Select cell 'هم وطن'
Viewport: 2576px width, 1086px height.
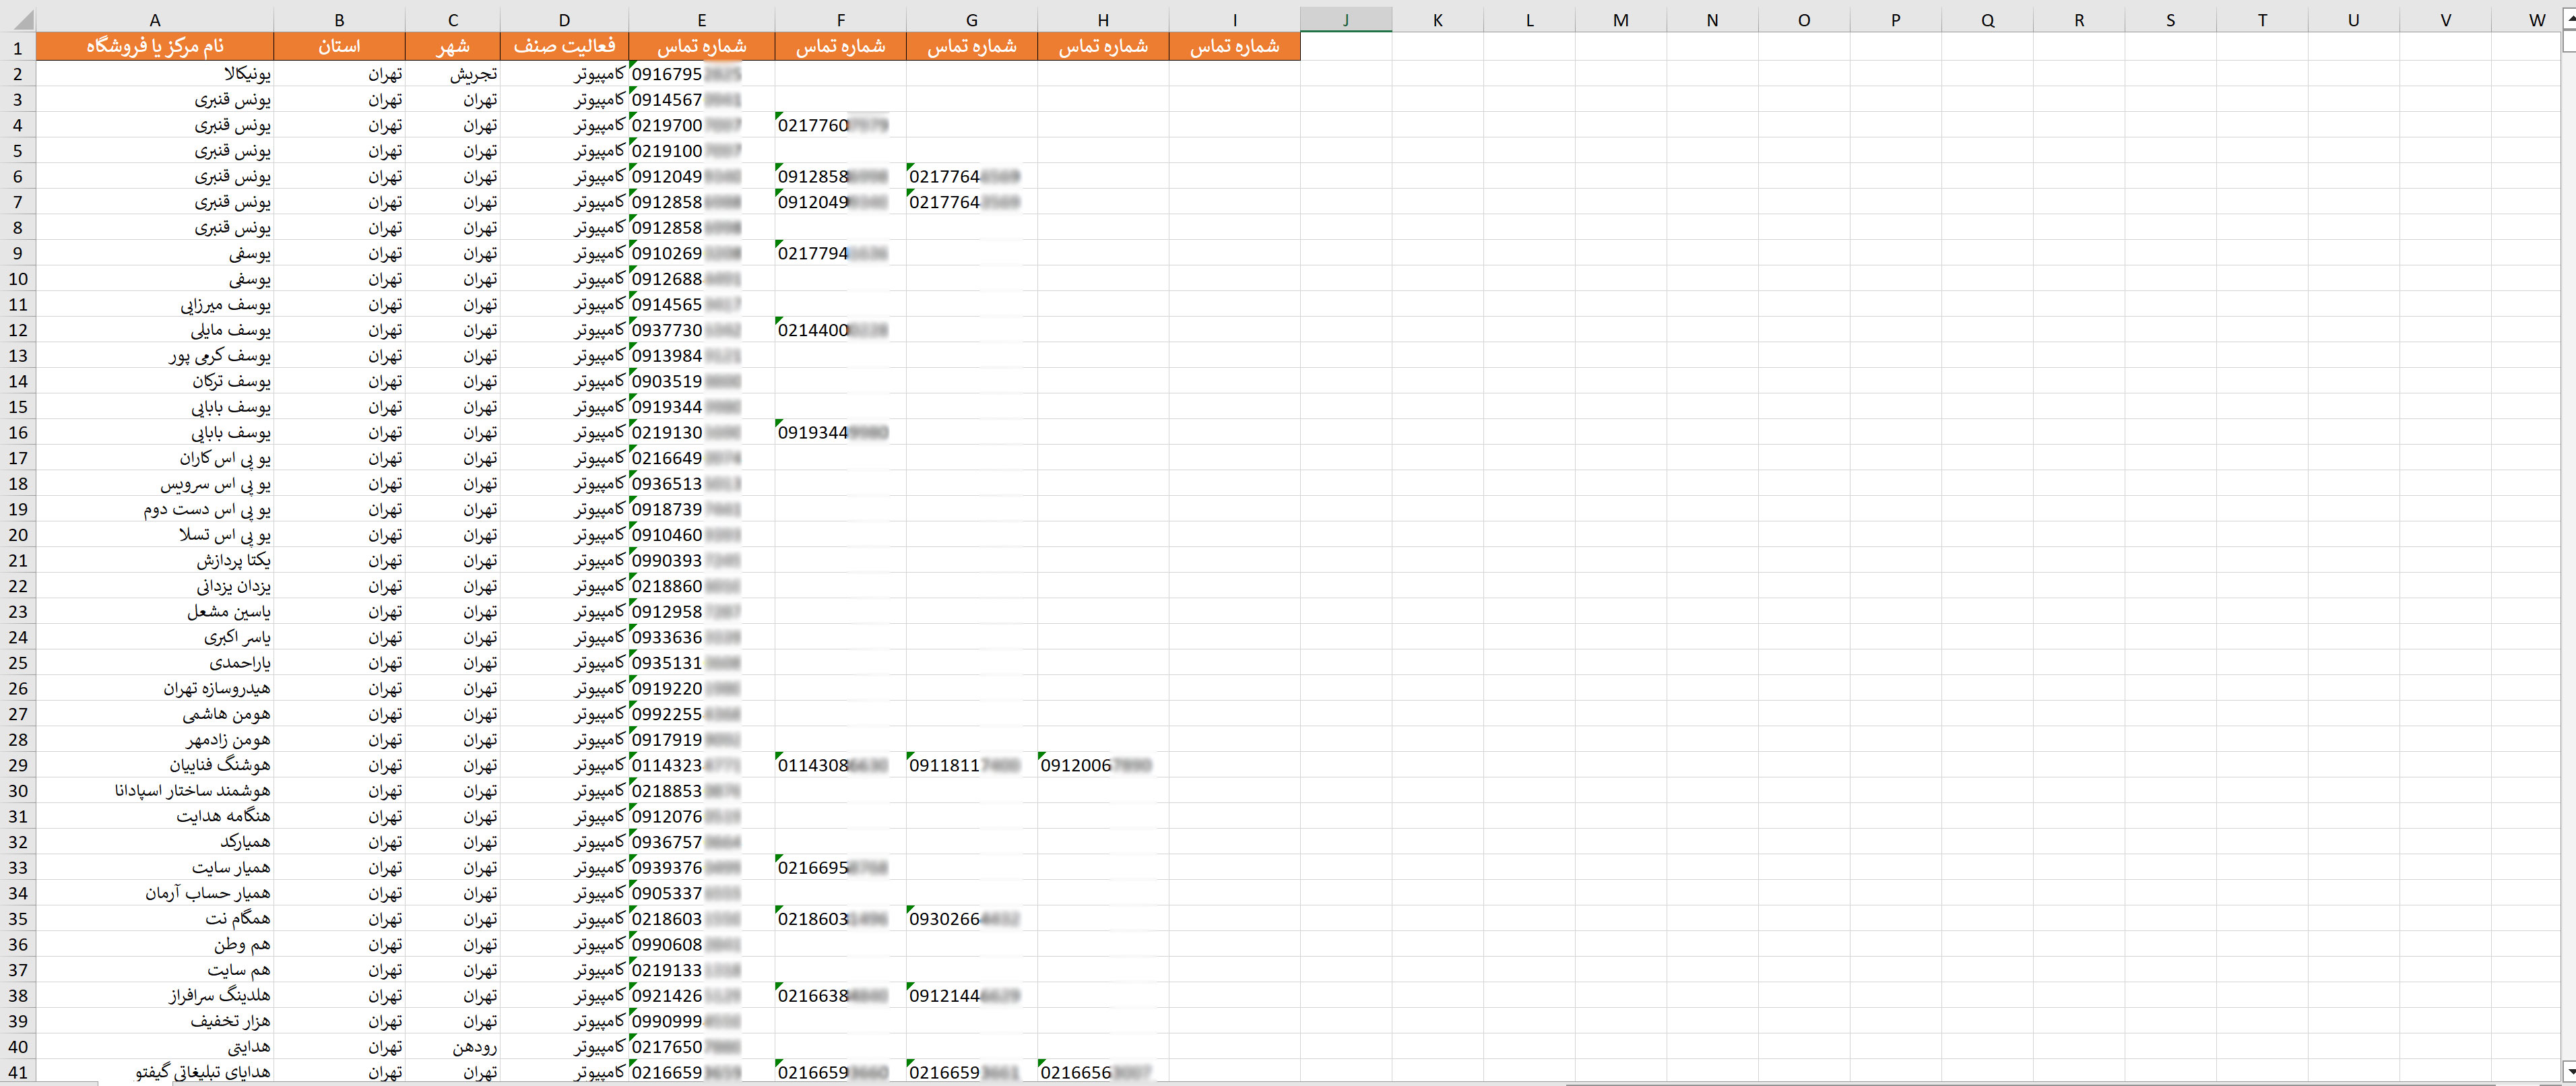click(x=155, y=944)
